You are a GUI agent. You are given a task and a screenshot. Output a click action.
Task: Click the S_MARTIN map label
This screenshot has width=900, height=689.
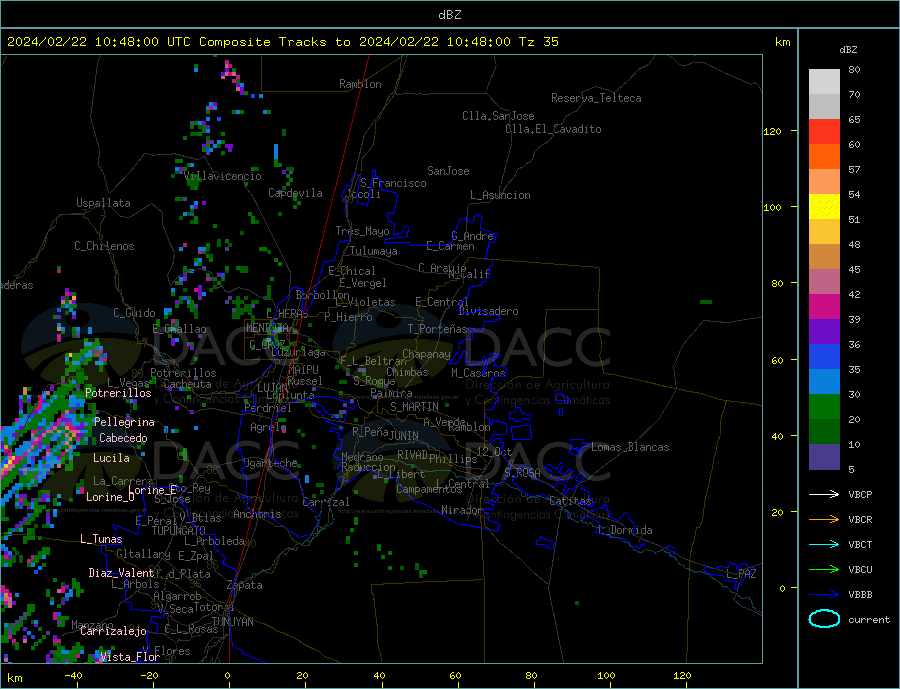(x=414, y=407)
